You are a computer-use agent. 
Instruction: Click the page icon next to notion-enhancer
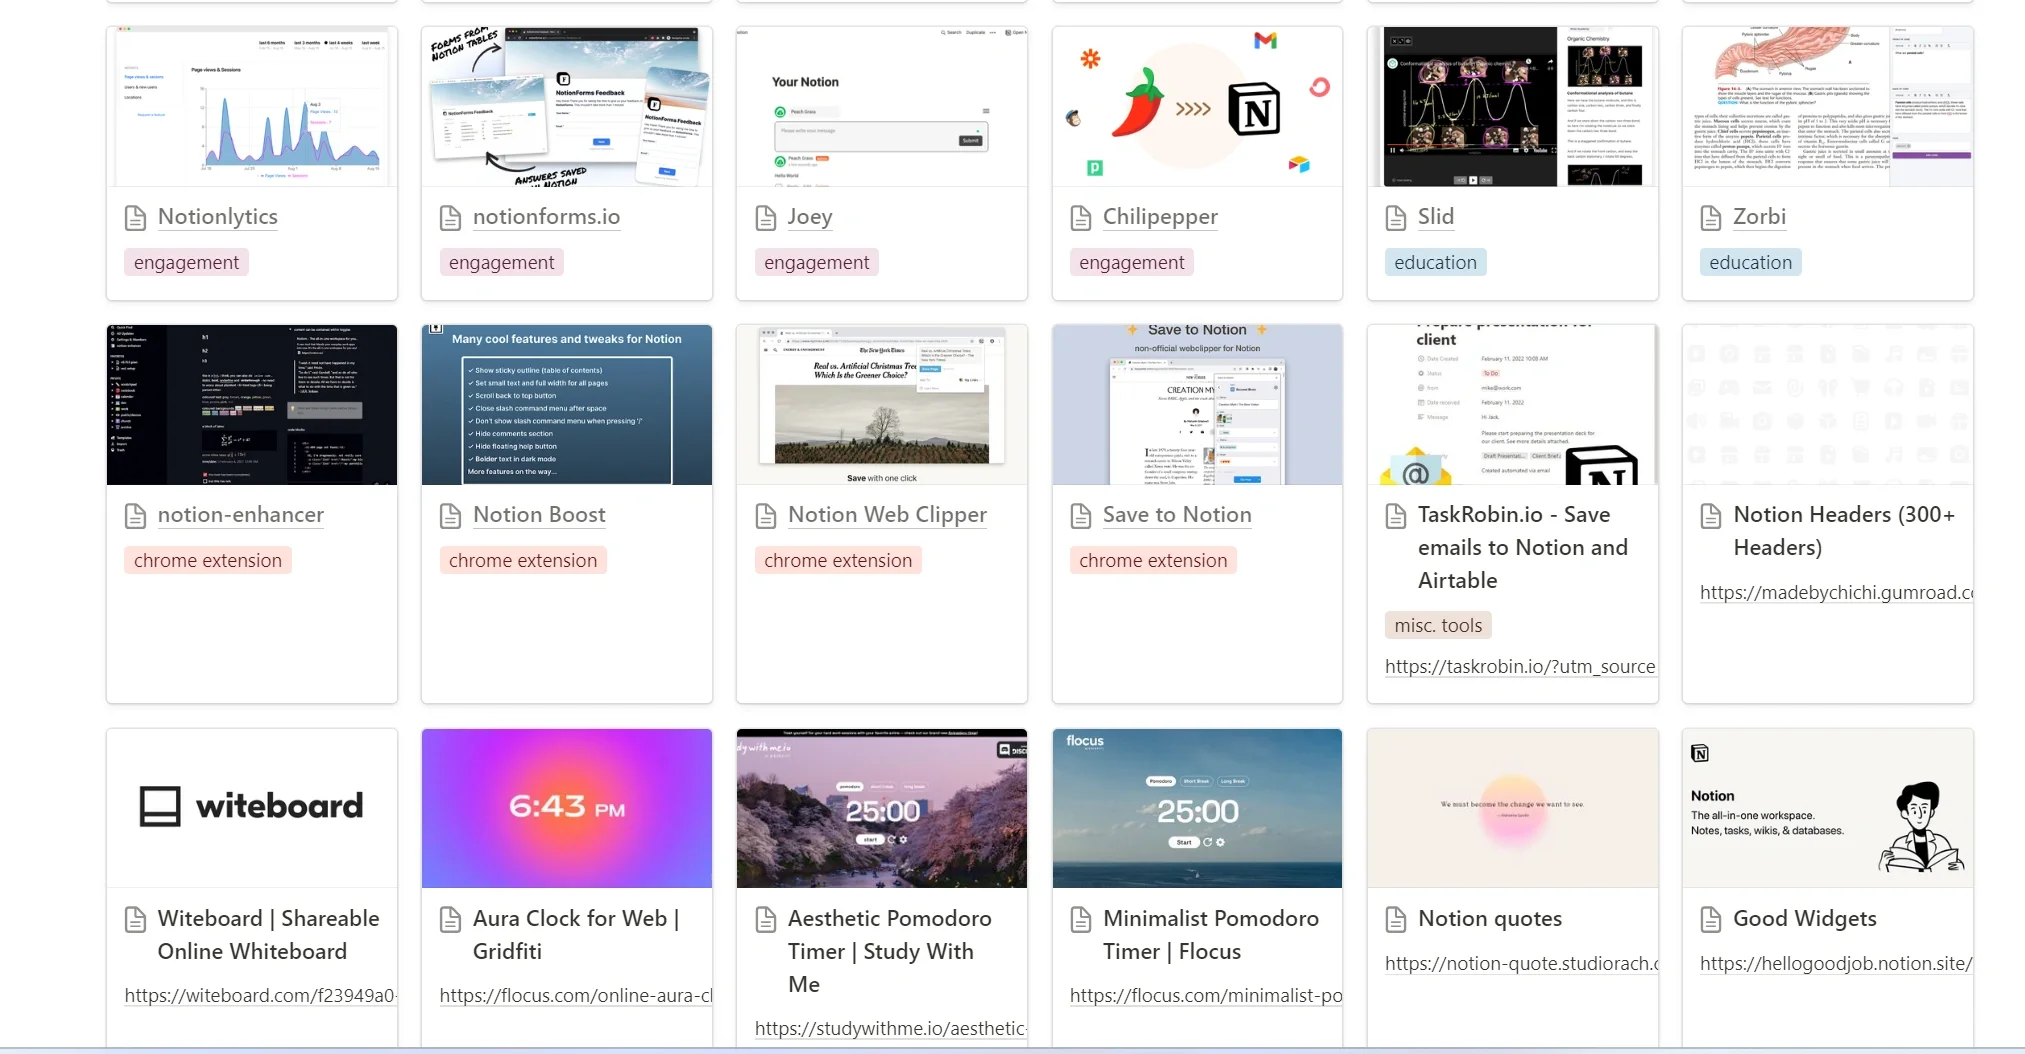135,516
